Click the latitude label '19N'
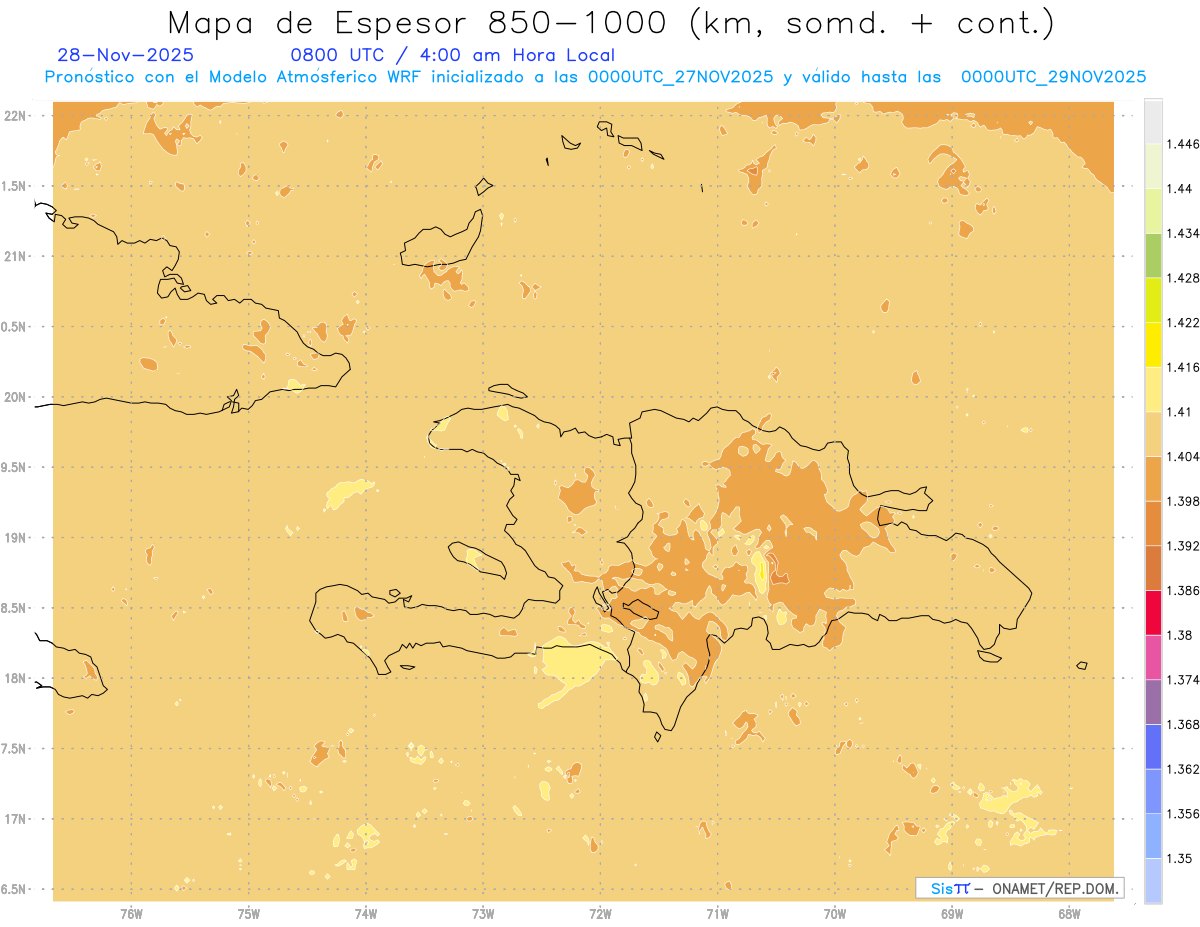The image size is (1200, 927). (x=16, y=537)
